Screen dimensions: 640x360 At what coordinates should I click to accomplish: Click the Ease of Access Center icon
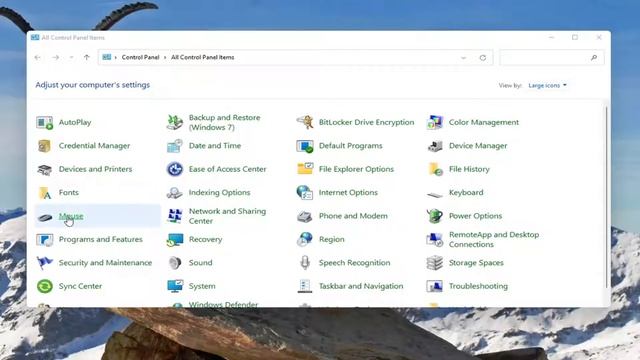tap(175, 169)
